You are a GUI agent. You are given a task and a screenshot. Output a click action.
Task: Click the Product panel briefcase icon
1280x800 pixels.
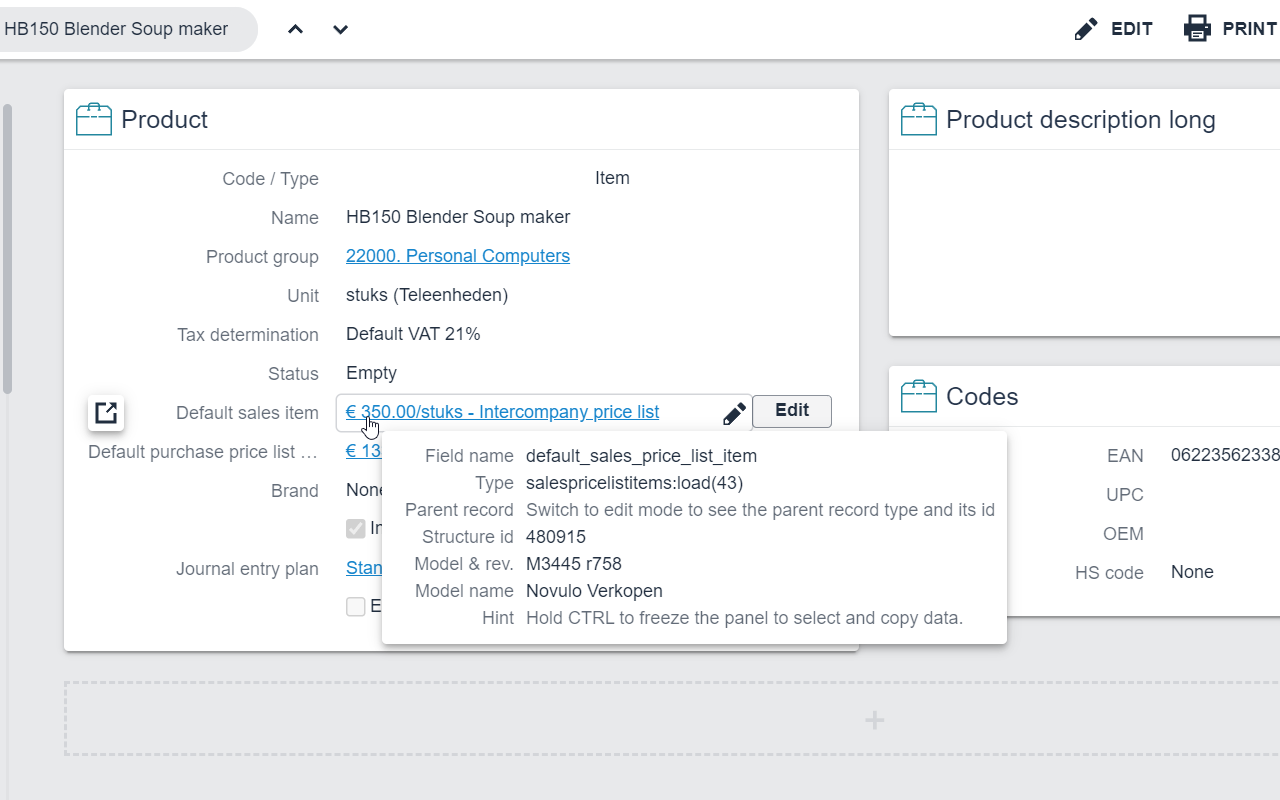[x=94, y=120]
